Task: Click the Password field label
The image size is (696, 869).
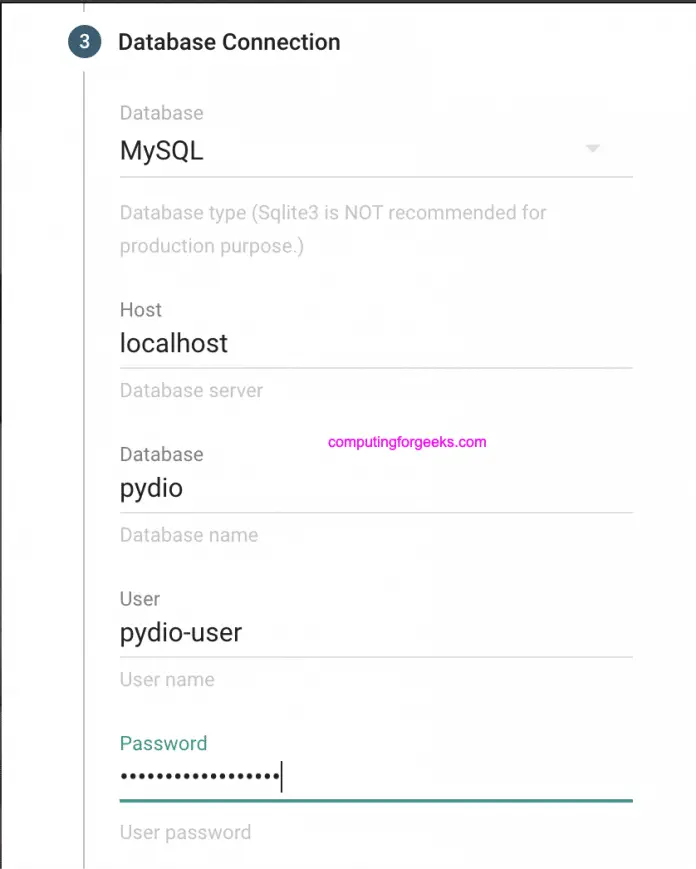Action: 163,743
